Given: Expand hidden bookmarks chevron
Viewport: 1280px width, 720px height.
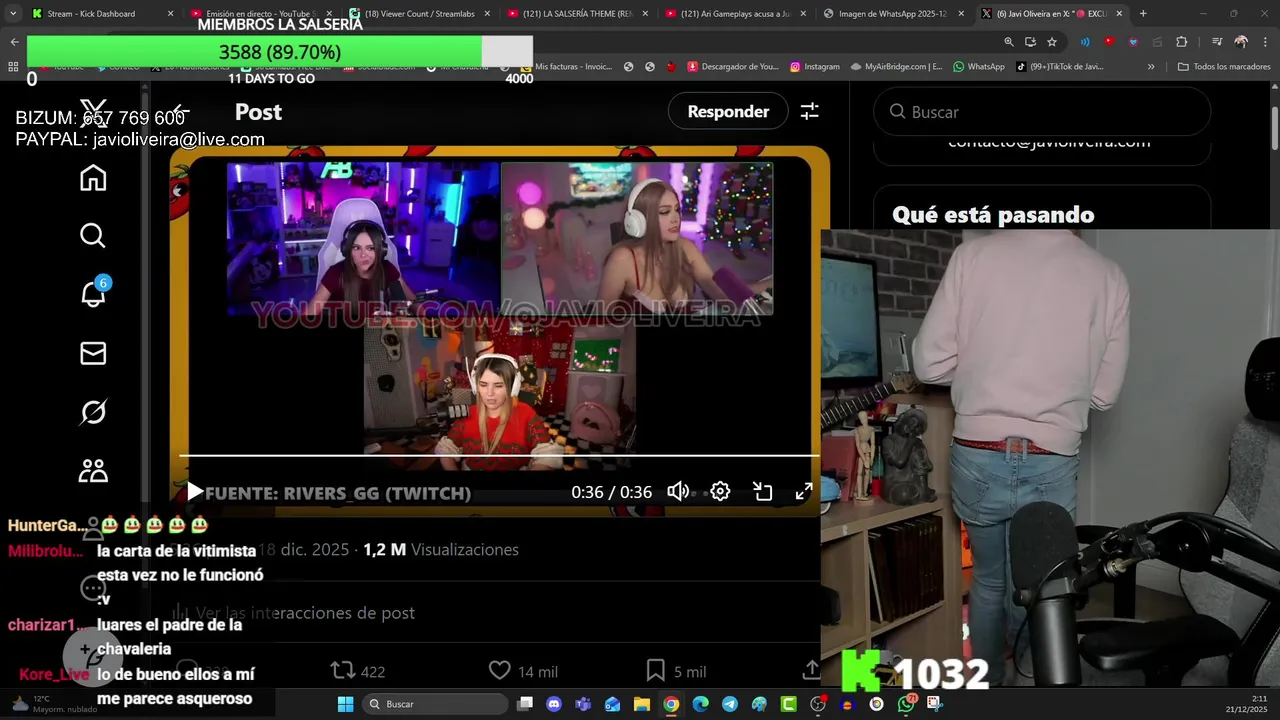Looking at the screenshot, I should pyautogui.click(x=1151, y=67).
